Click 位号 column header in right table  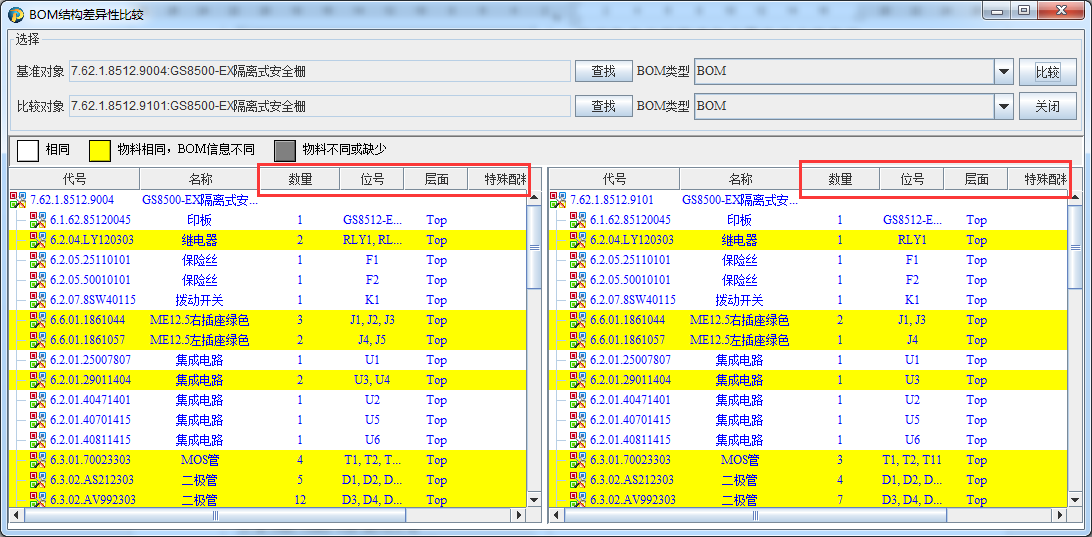point(911,179)
